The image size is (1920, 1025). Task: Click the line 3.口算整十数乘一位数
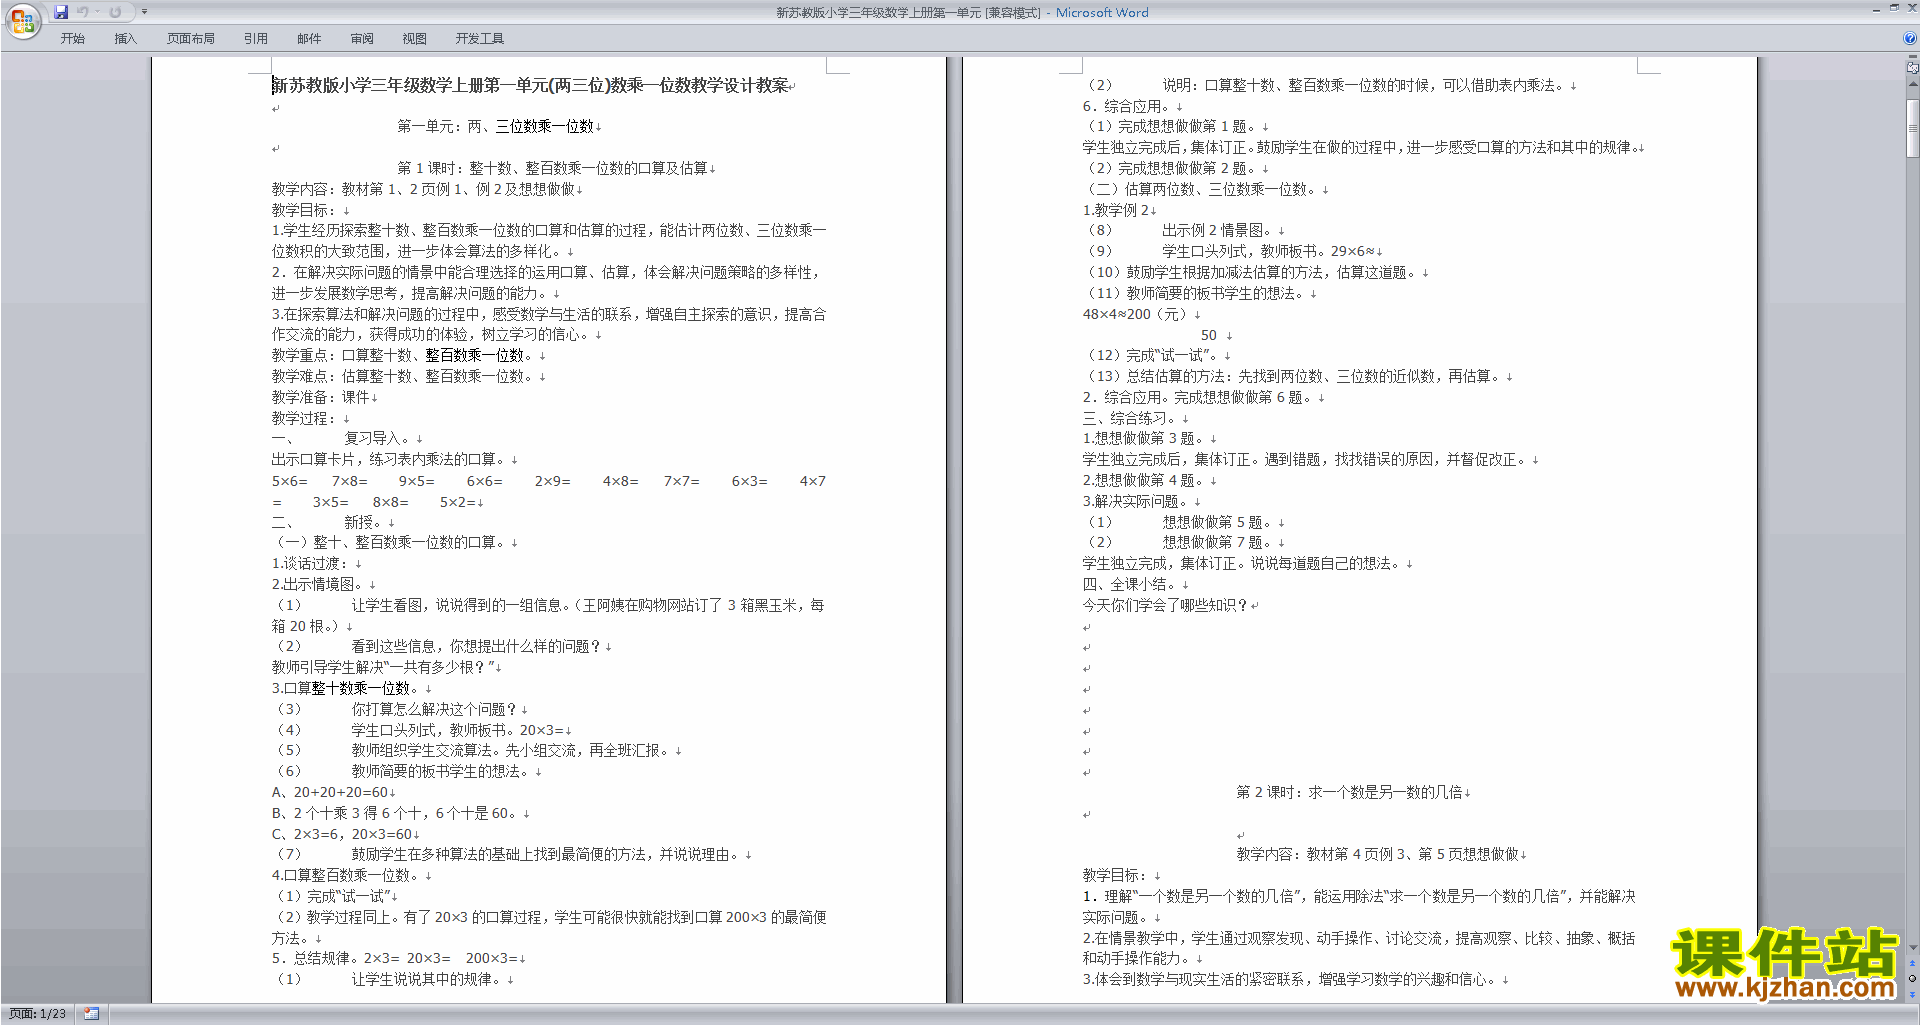coord(347,688)
